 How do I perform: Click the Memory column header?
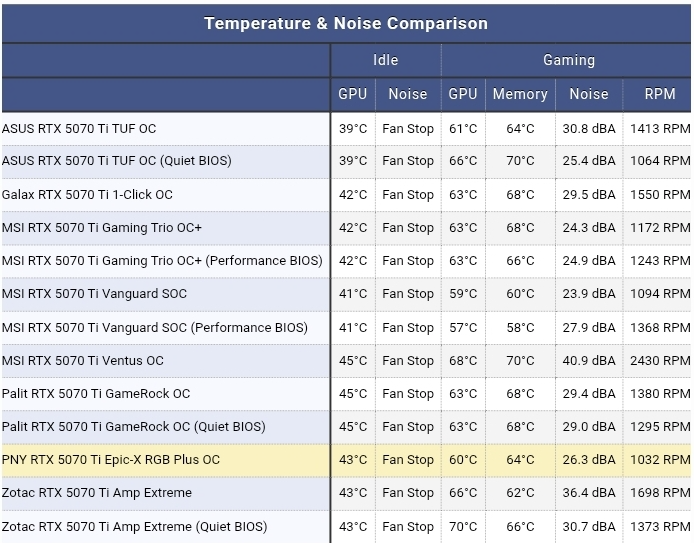pos(520,94)
